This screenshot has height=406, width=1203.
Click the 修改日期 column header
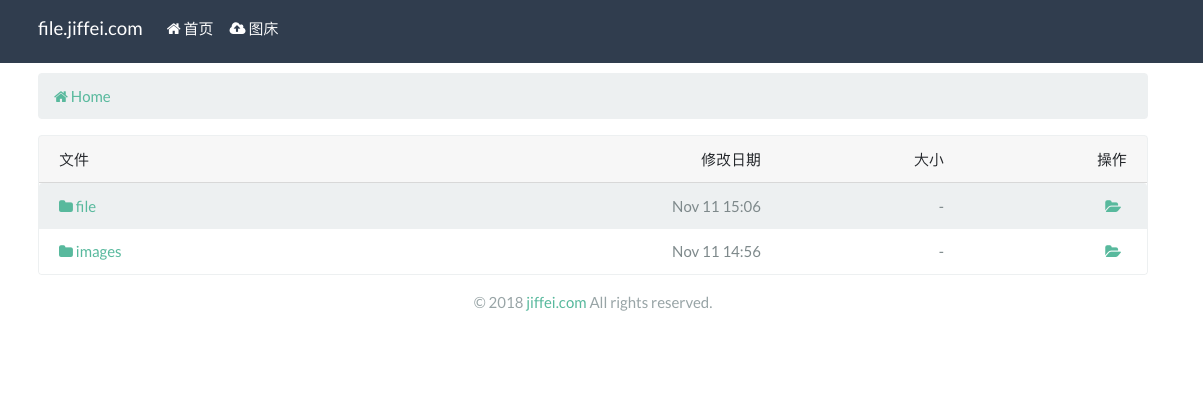pyautogui.click(x=731, y=160)
